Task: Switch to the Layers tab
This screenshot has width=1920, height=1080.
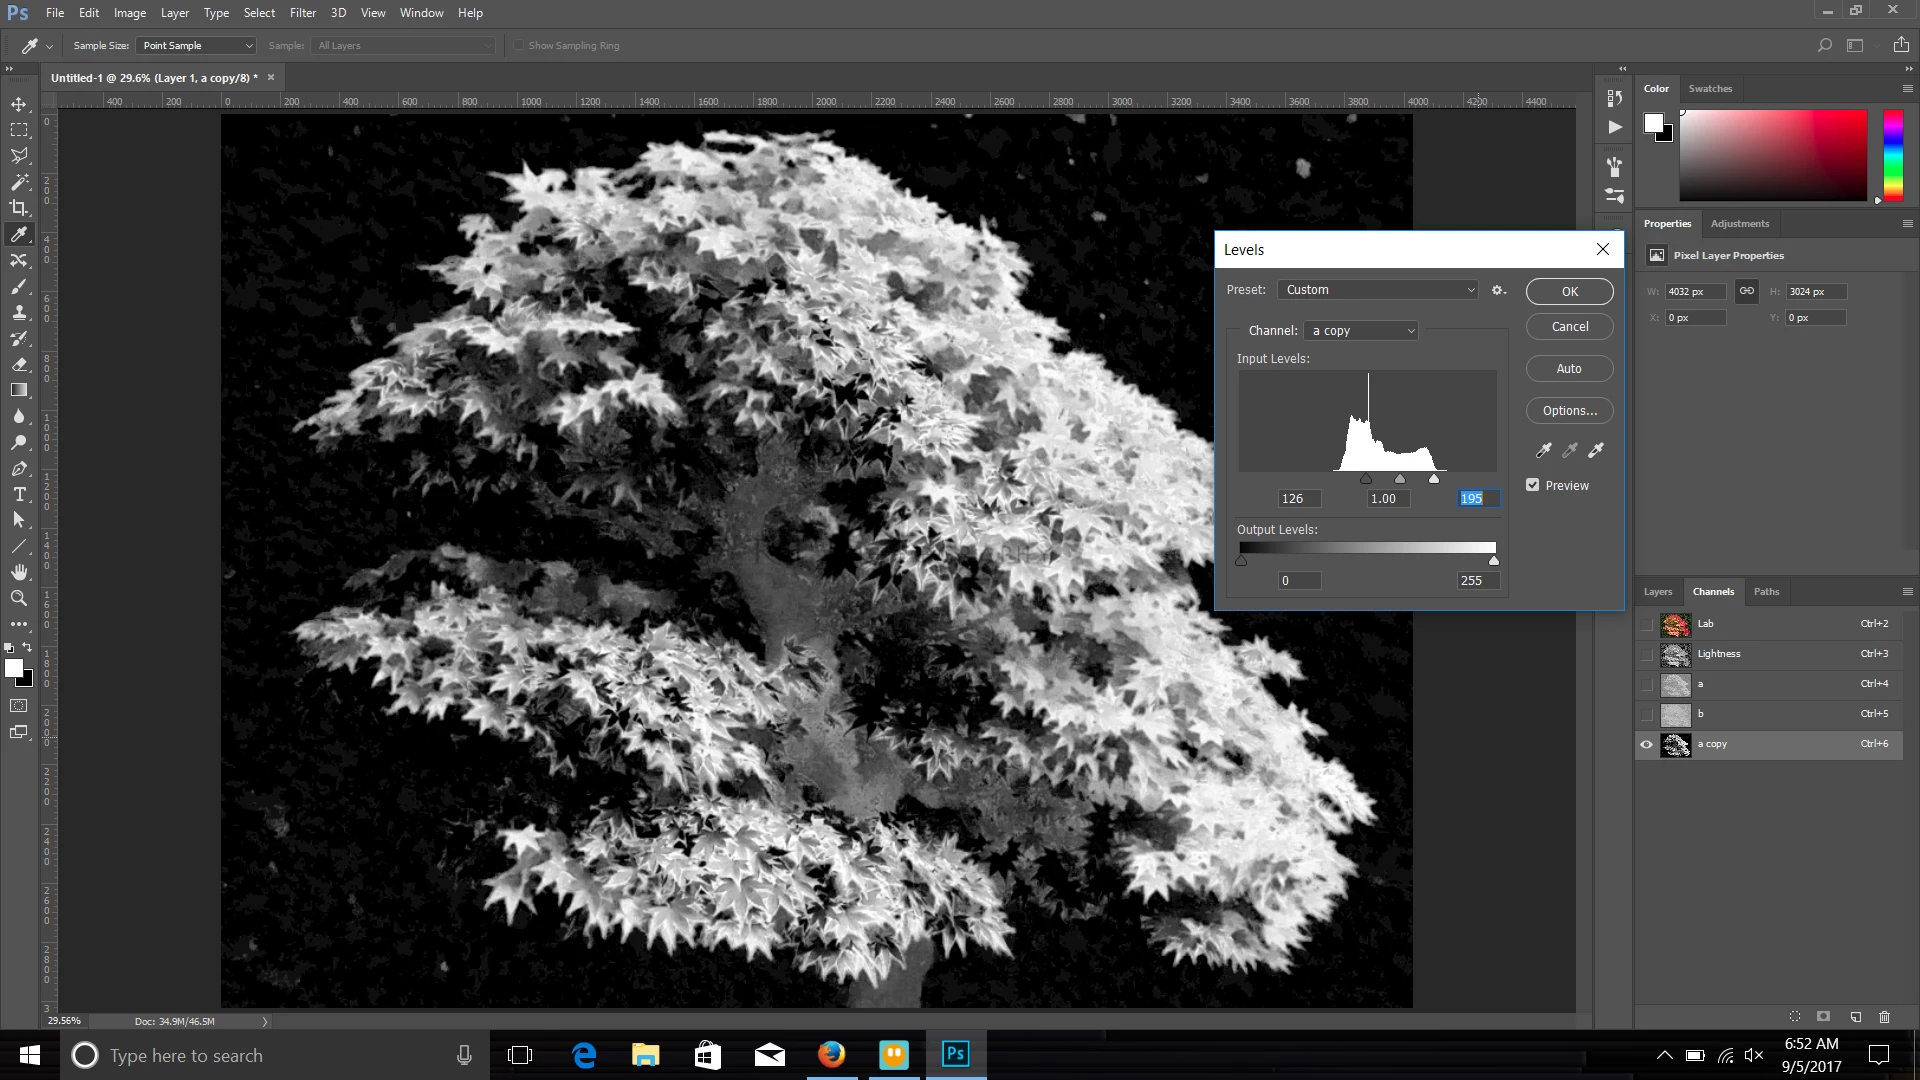Action: (x=1657, y=592)
